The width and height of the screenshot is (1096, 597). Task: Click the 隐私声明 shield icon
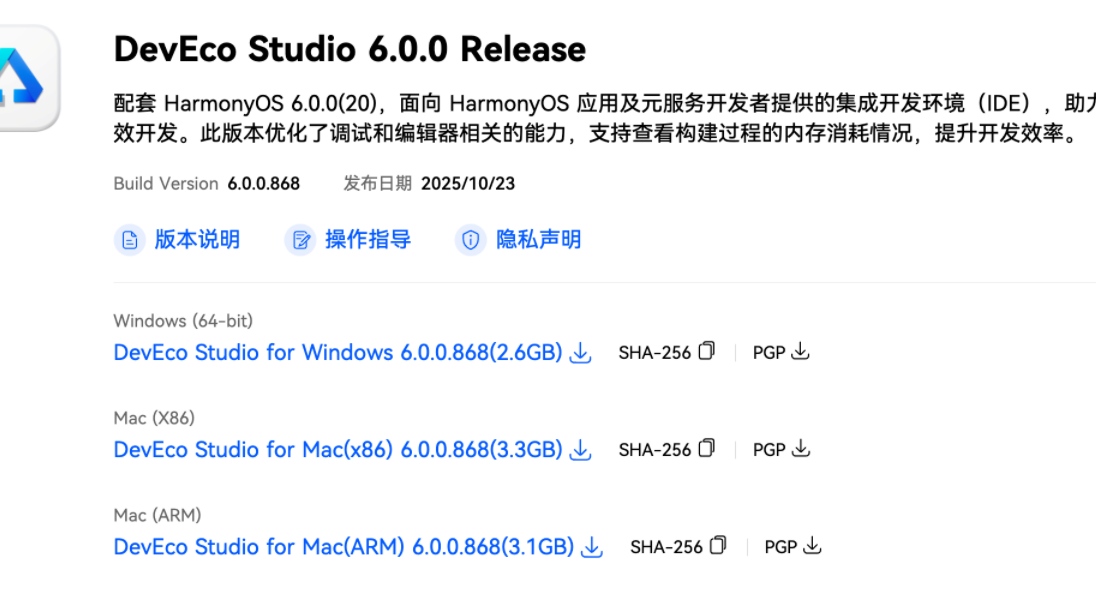[x=471, y=240]
